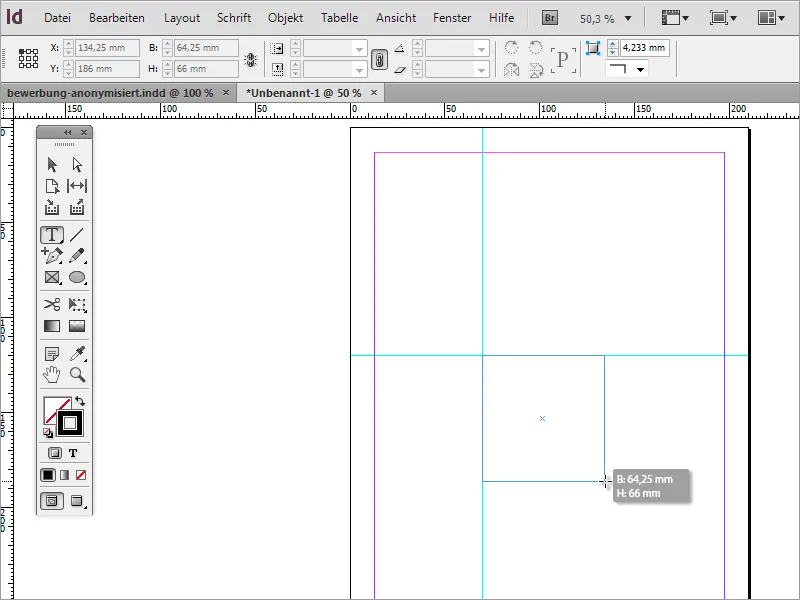Toggle the constrain width and height link
Screen dimensions: 800x600
coord(379,58)
